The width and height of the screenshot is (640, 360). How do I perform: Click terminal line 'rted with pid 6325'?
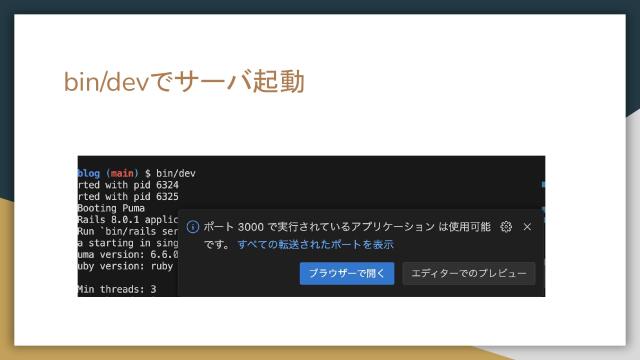pyautogui.click(x=128, y=196)
